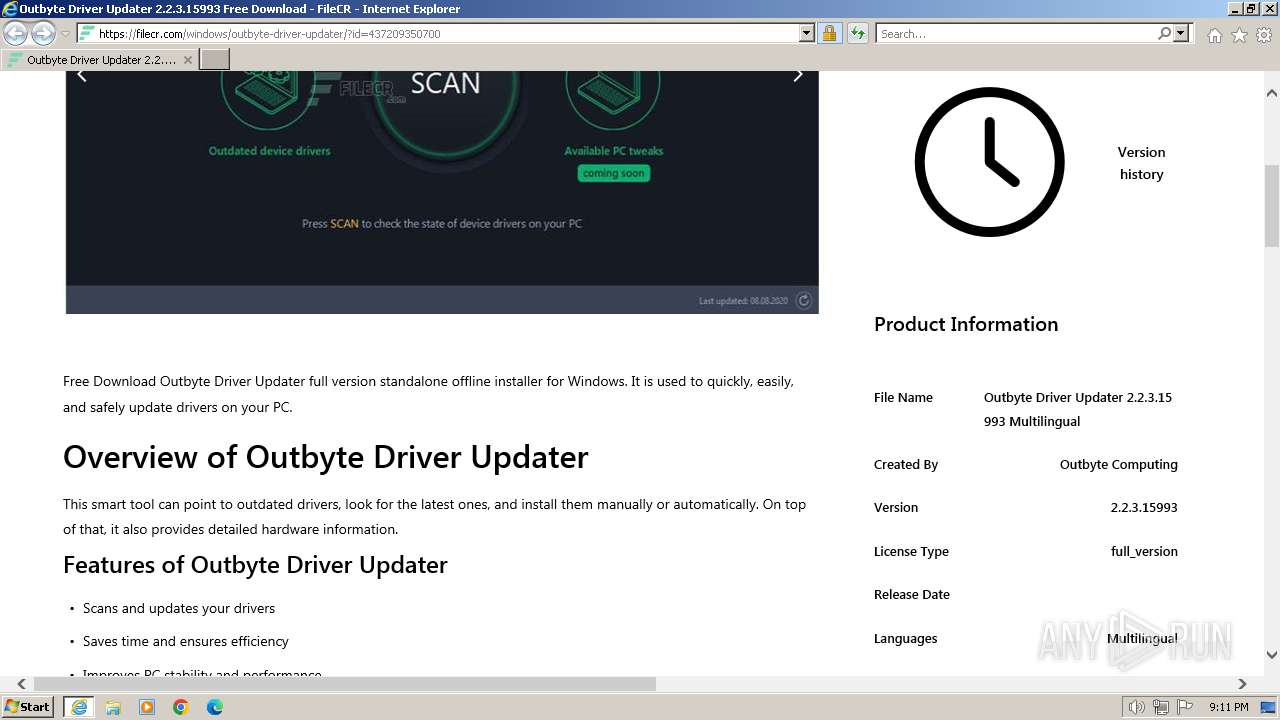Click license type value full_version
The width and height of the screenshot is (1280, 720).
point(1144,551)
